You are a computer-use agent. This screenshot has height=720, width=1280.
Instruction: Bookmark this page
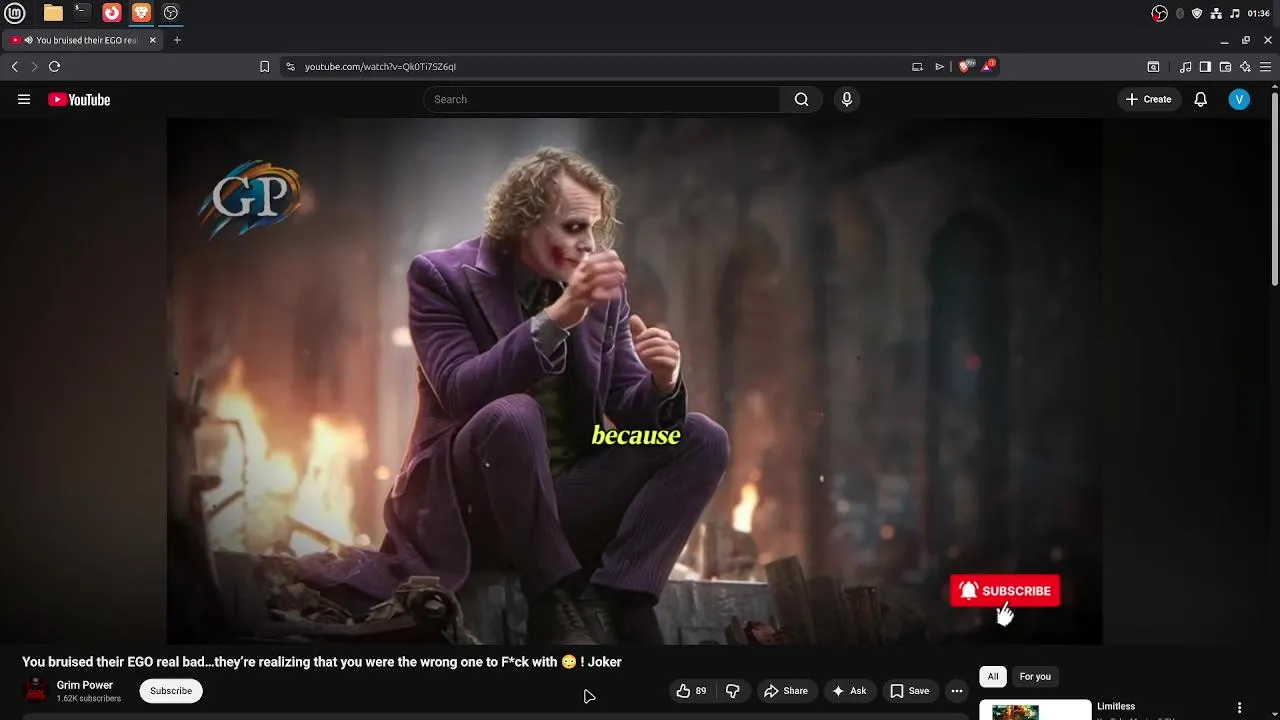264,67
